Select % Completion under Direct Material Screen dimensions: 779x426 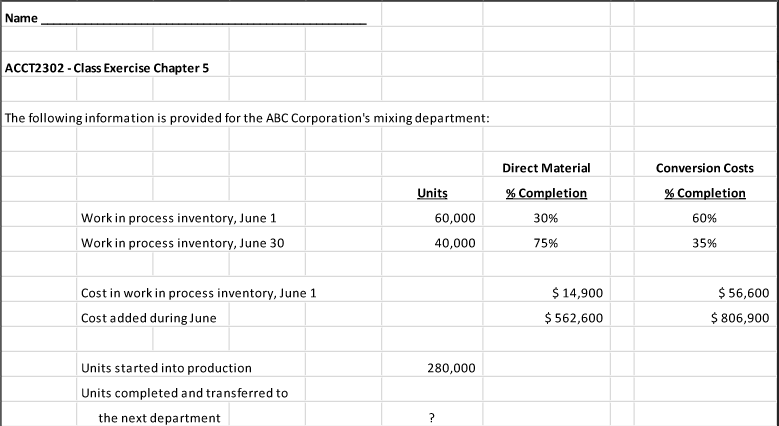tap(546, 193)
